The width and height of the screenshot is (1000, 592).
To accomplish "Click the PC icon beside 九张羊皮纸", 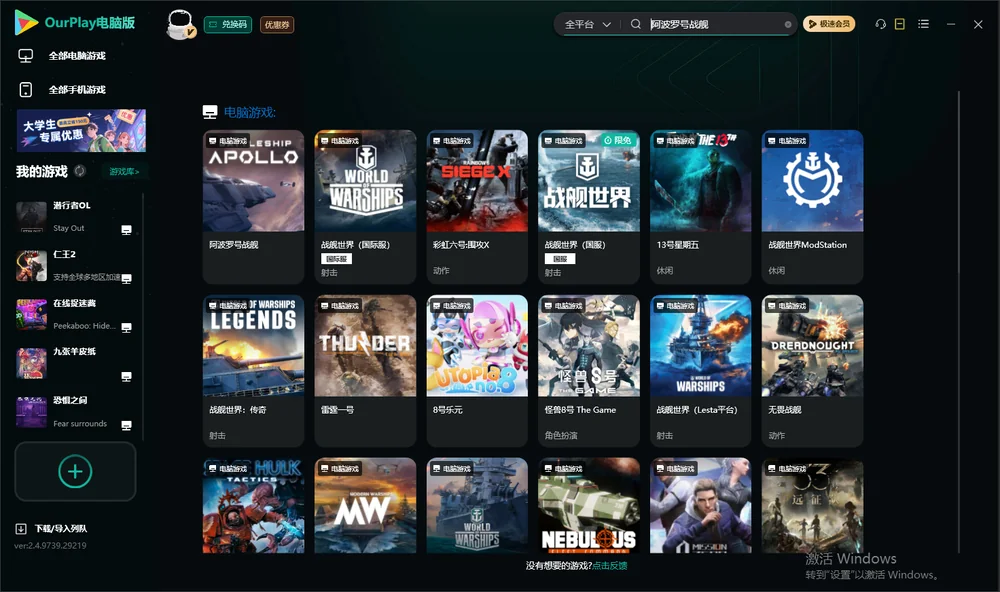I will point(126,376).
